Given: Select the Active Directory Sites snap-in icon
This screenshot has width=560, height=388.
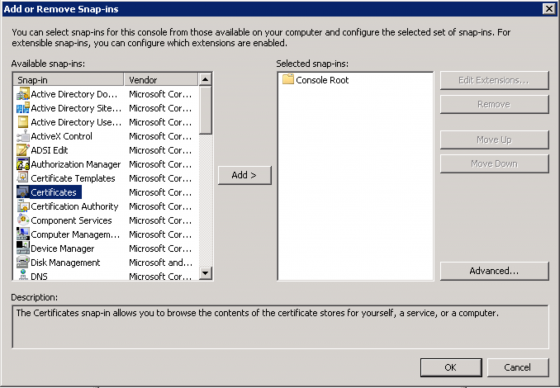Looking at the screenshot, I should (23, 108).
